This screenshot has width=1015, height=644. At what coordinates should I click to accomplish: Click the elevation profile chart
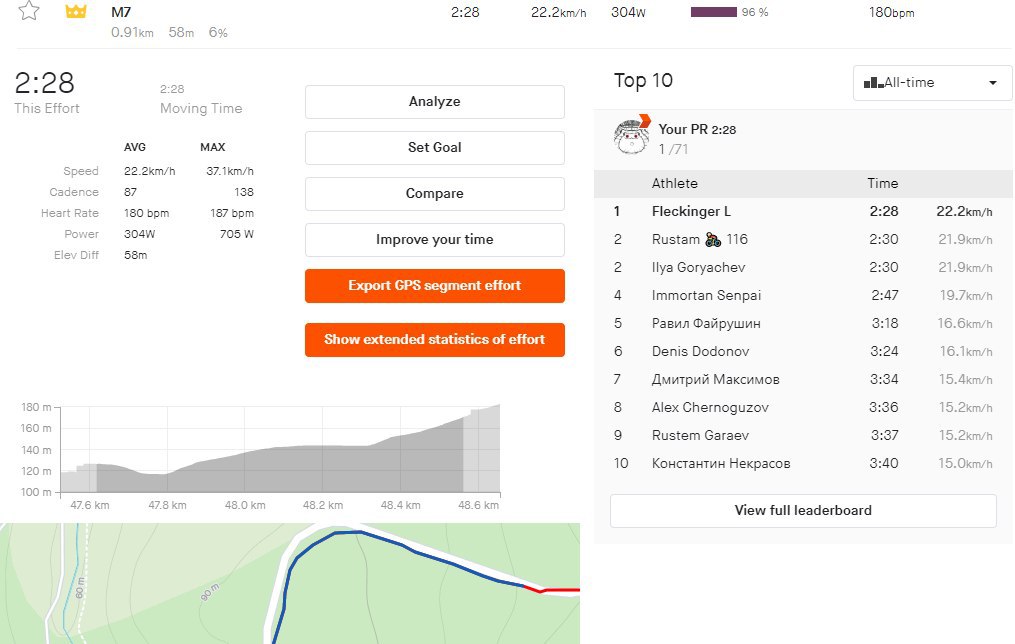click(x=280, y=449)
